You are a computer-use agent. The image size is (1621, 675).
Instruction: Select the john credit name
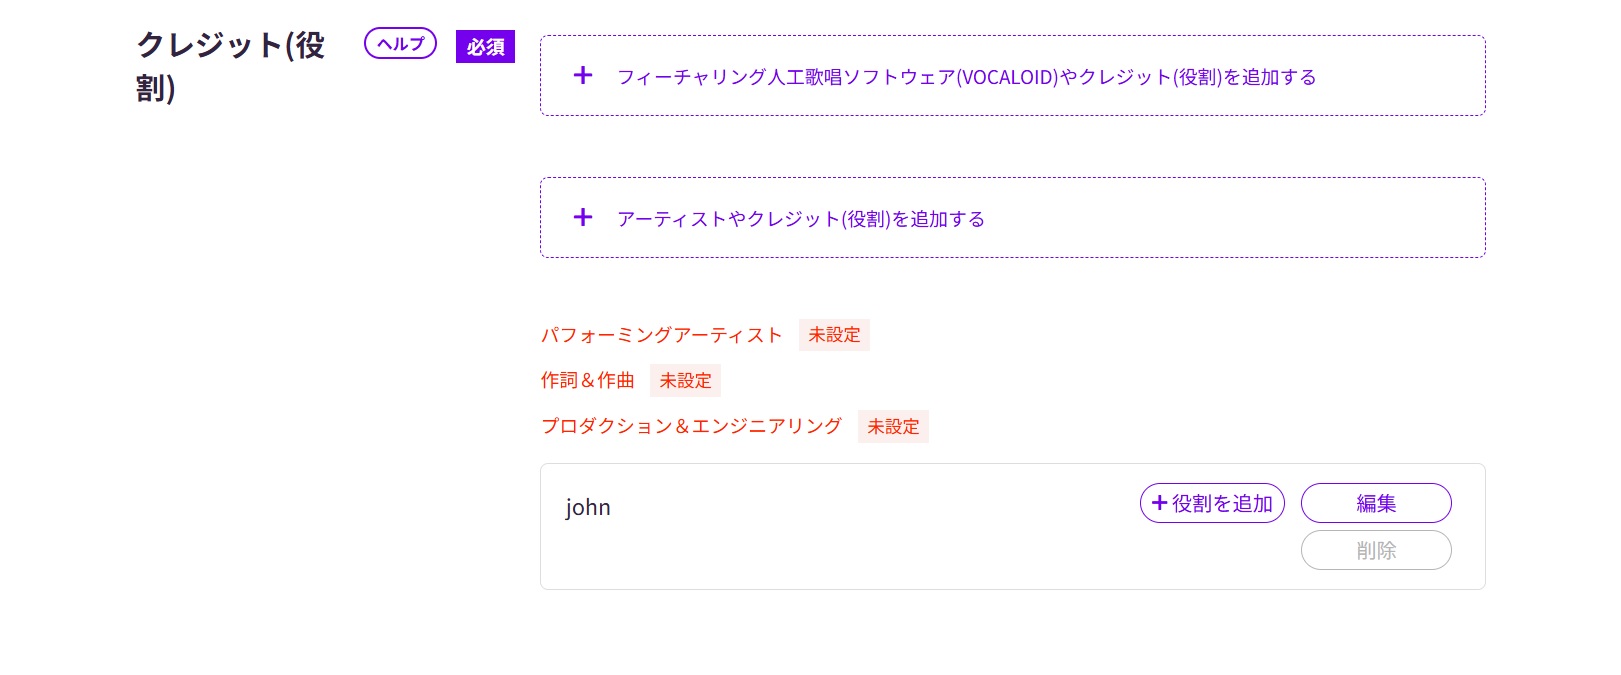coord(588,508)
